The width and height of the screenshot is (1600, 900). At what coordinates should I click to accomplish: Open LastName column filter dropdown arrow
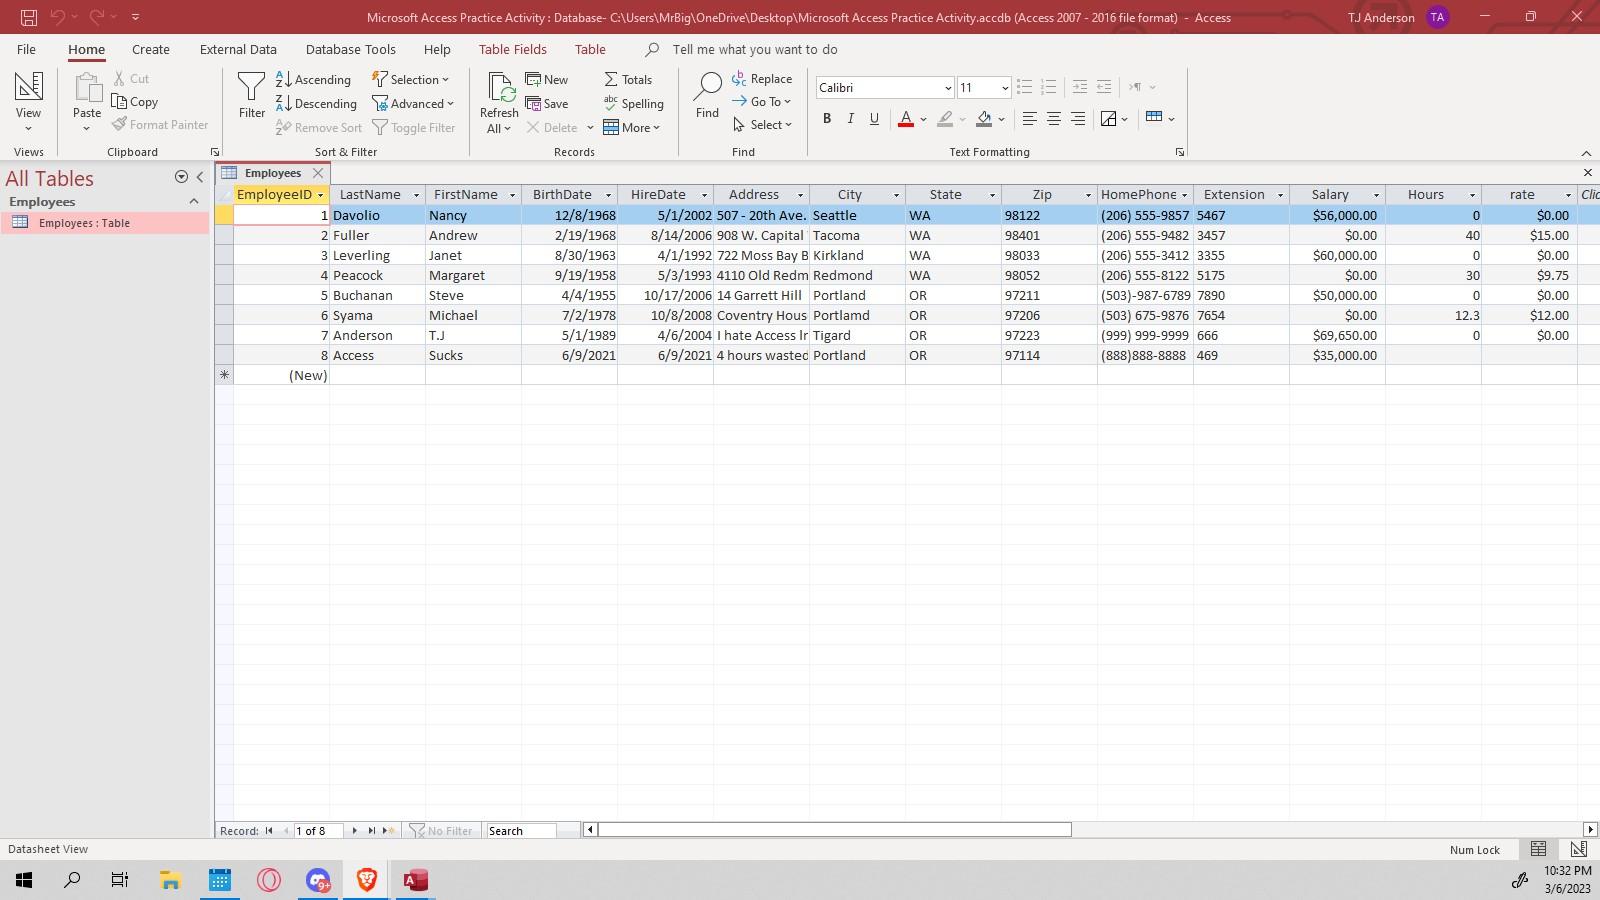(416, 195)
